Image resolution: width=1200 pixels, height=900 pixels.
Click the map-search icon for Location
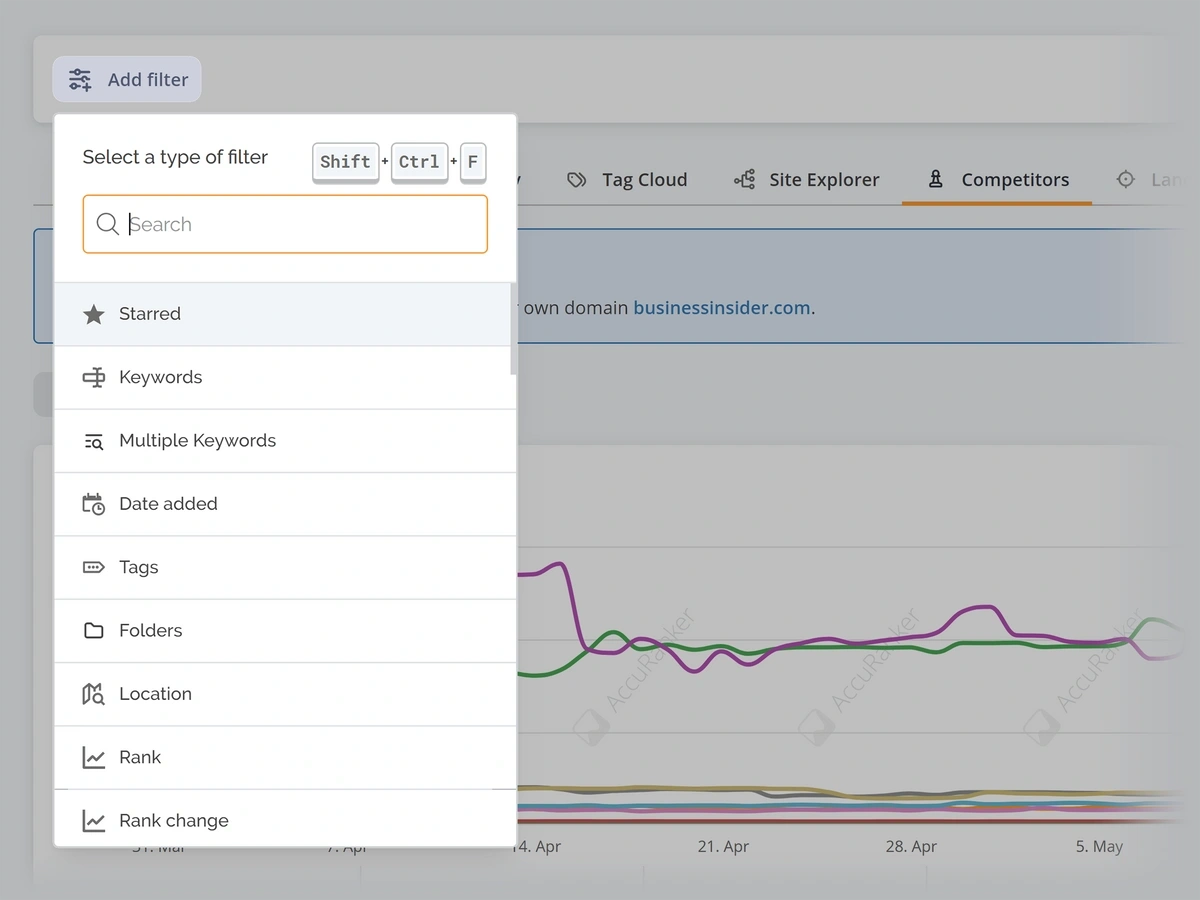click(x=93, y=694)
